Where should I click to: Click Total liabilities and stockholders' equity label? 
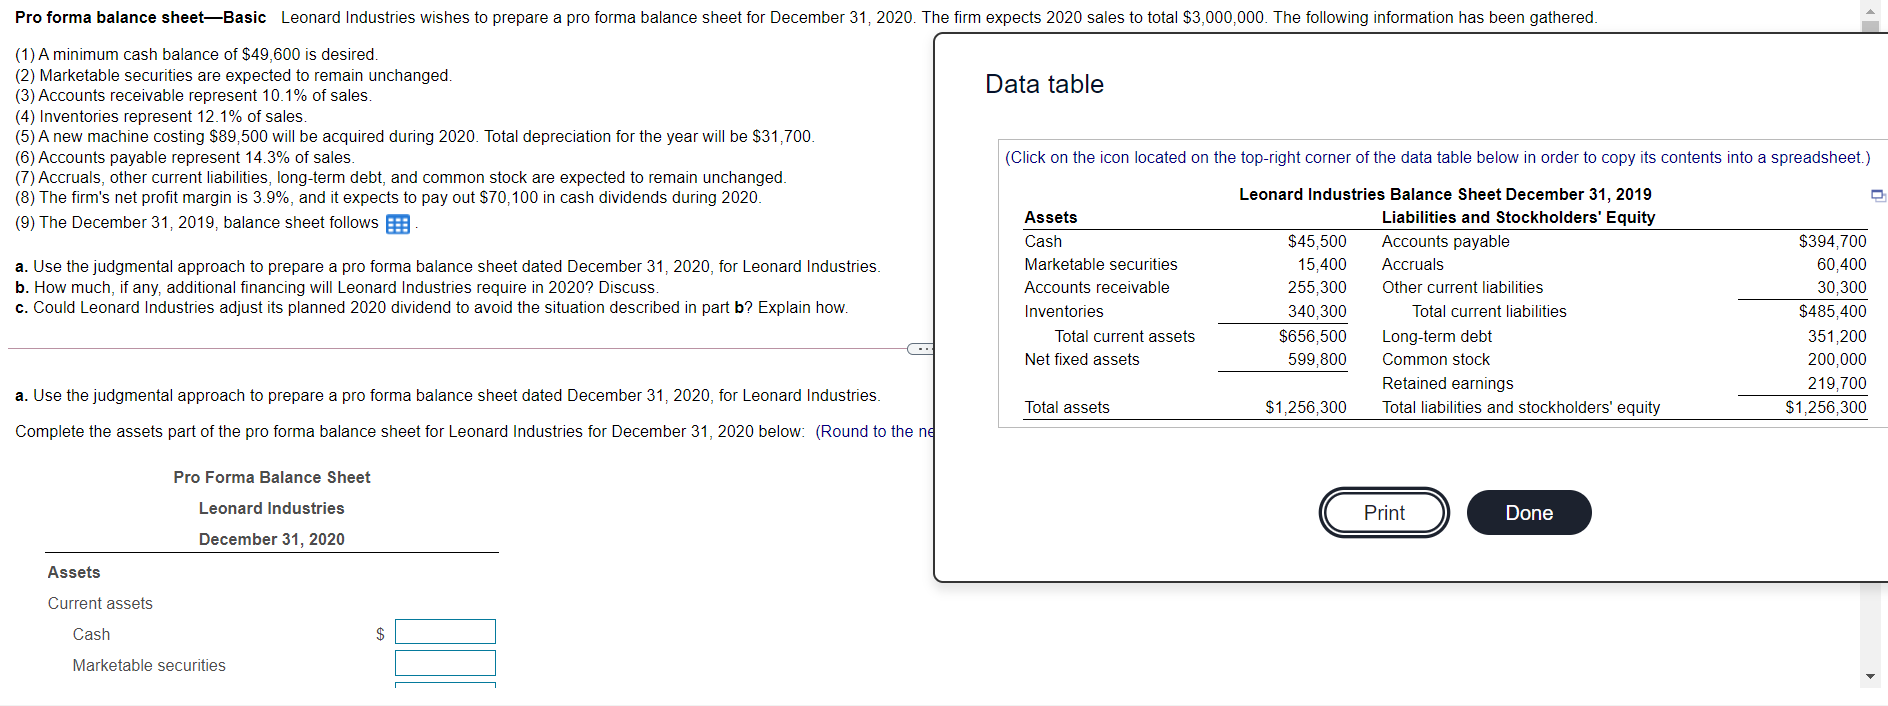(1521, 407)
